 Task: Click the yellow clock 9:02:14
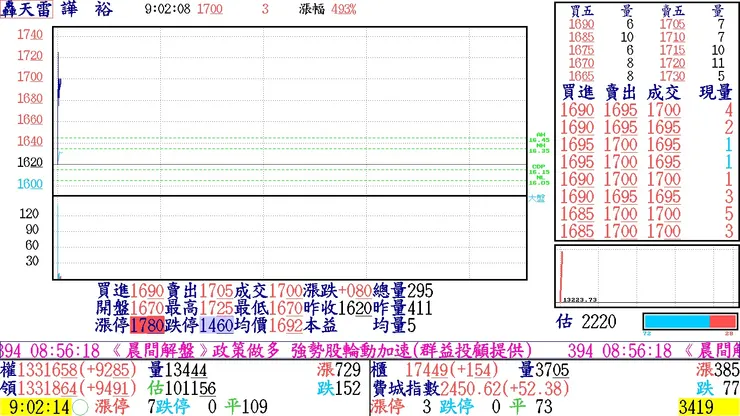[37, 407]
